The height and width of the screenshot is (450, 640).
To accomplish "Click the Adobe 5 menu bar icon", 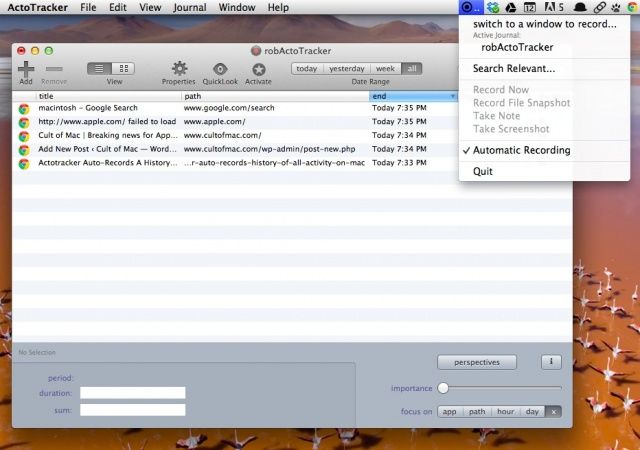I will (554, 7).
